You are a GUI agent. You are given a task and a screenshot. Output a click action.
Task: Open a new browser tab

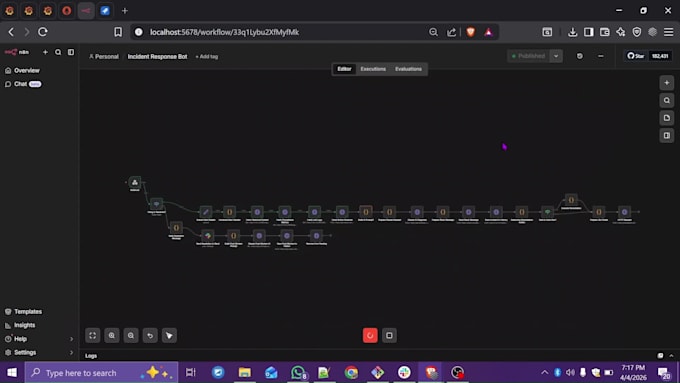[x=124, y=11]
